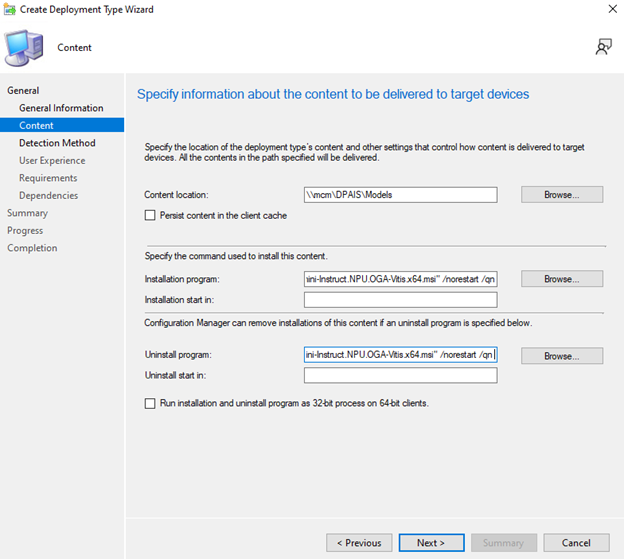Click the 'Uninstall program:' label
Viewport: 624px width, 559px height.
pos(178,354)
